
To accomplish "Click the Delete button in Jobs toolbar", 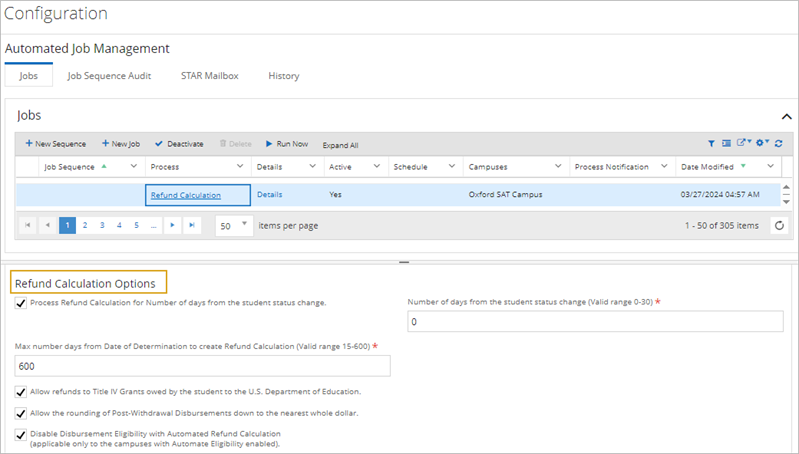I will pos(235,144).
